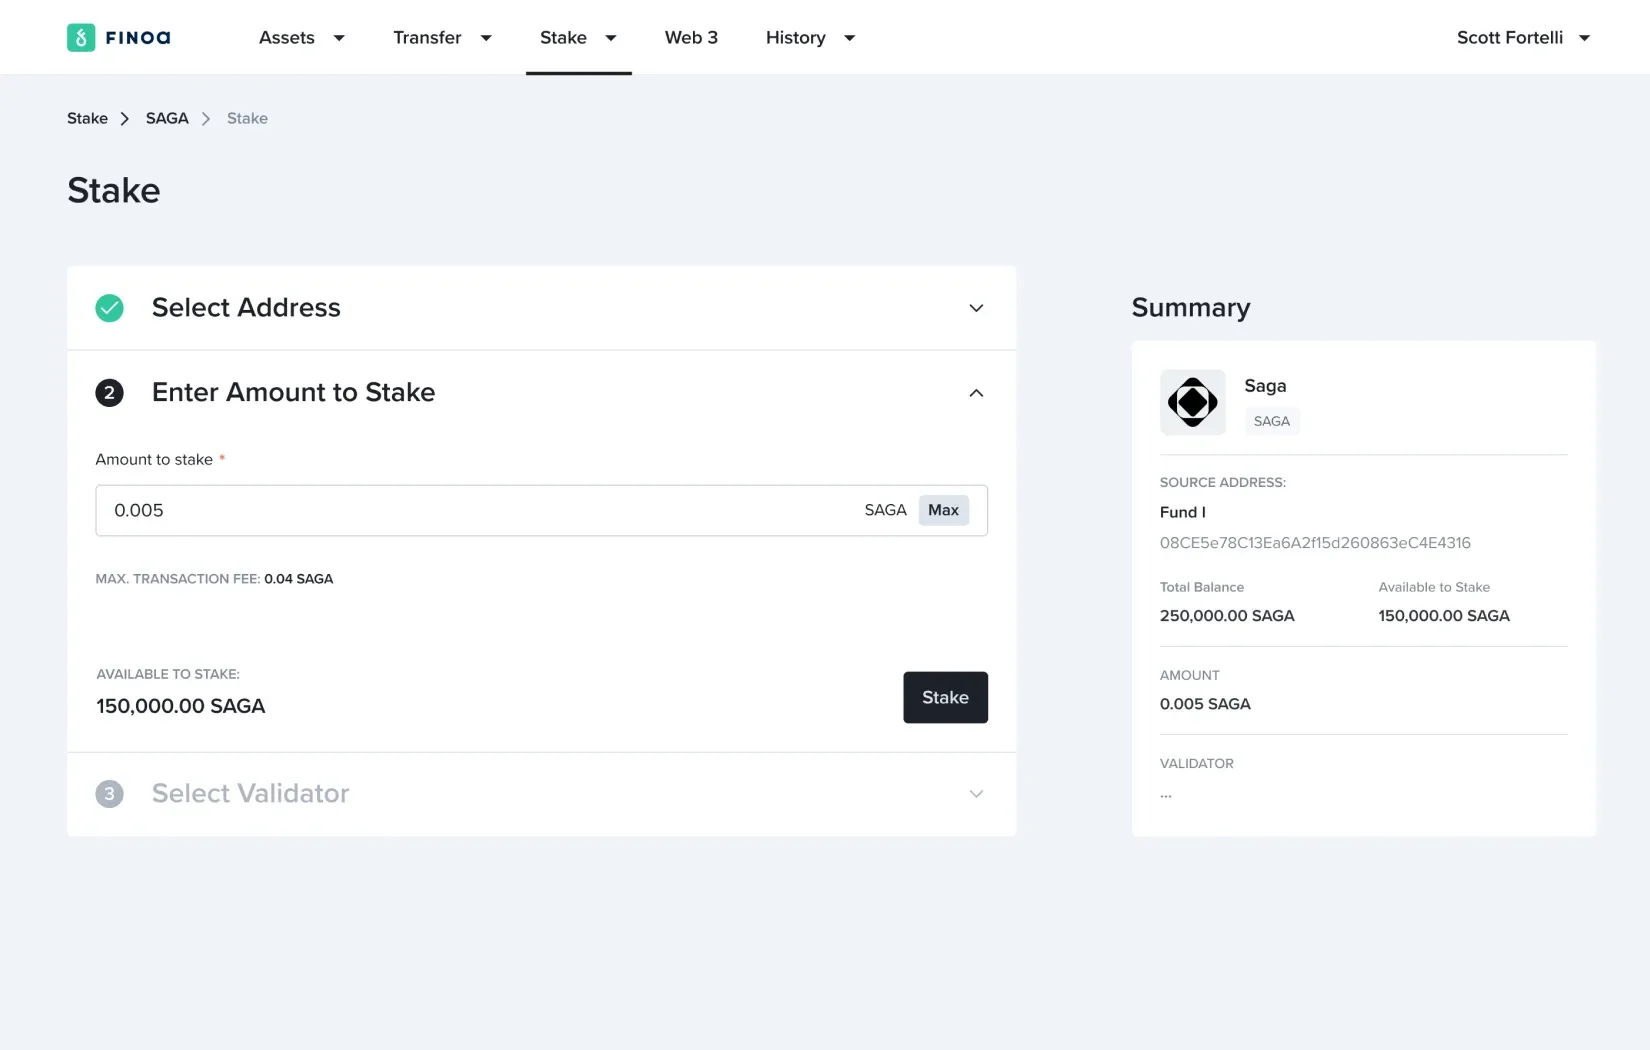Click the Select Validator heading
The width and height of the screenshot is (1650, 1050).
tap(250, 794)
